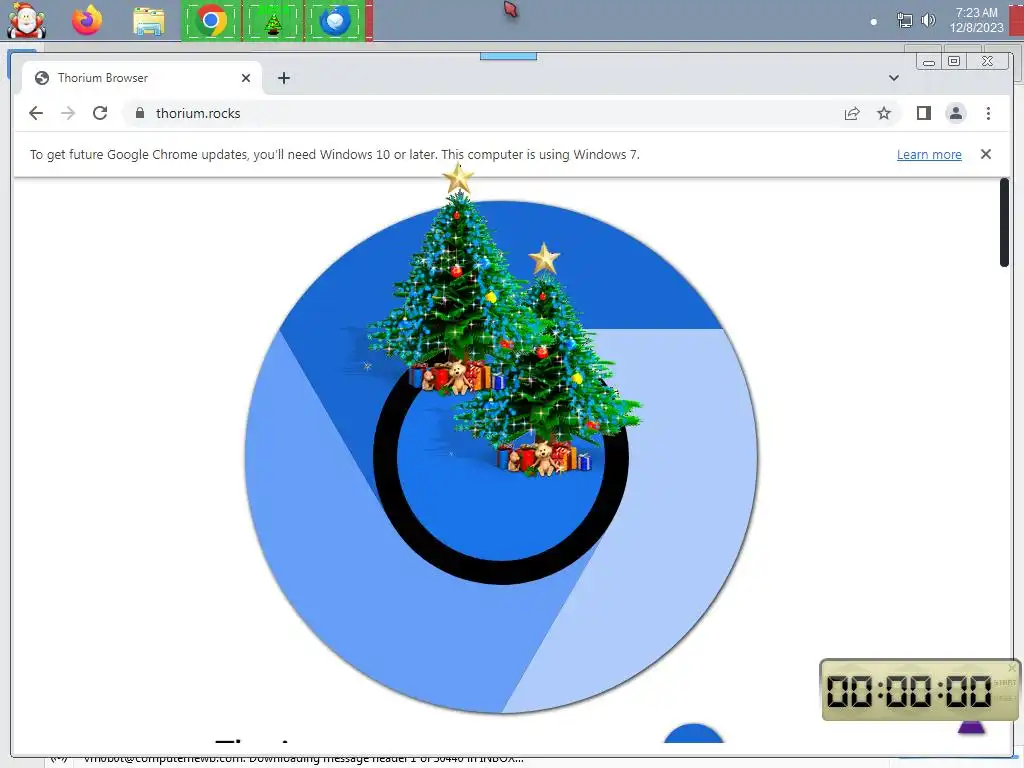Maximize the Chrome window

(953, 61)
